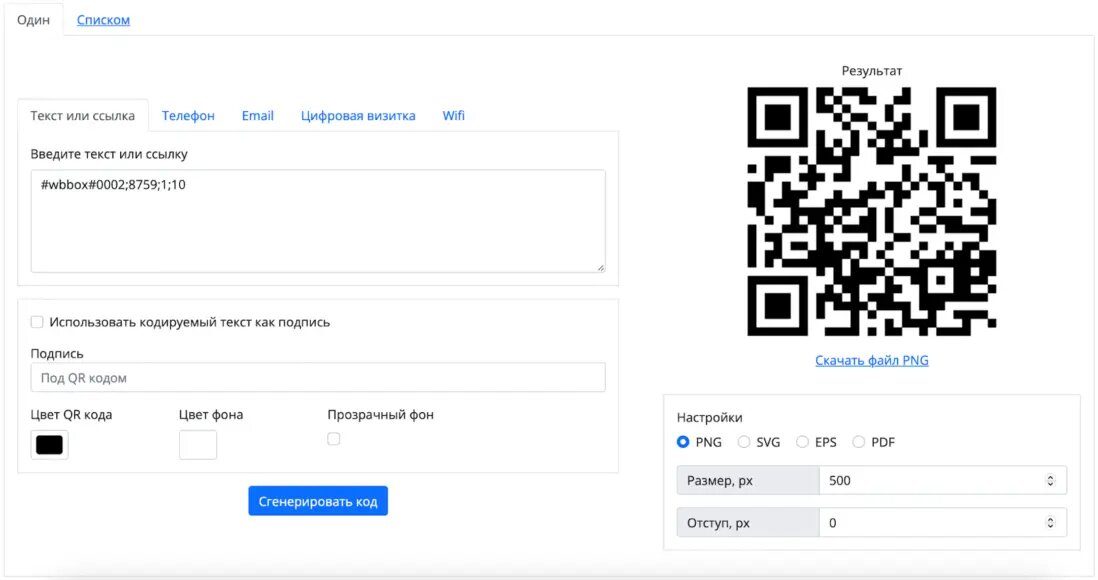Select the PDF format radio button

pos(859,442)
